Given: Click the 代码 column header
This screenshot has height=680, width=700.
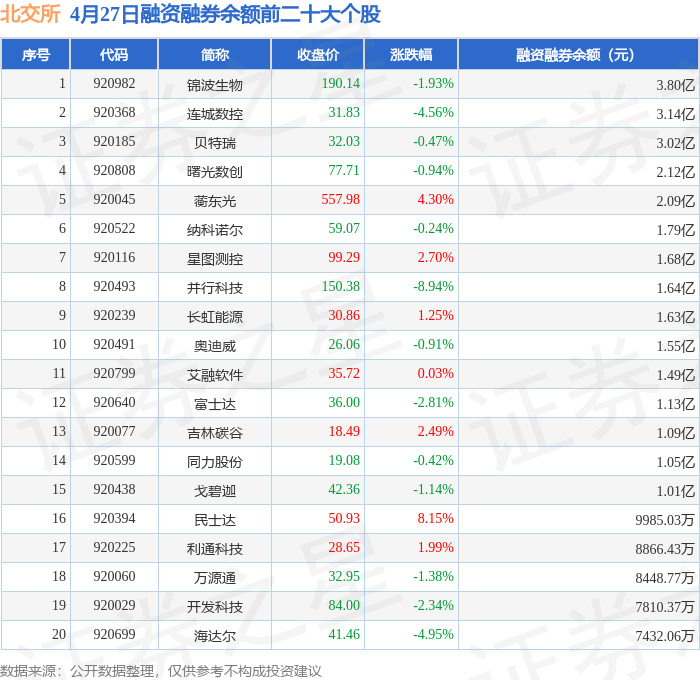Looking at the screenshot, I should point(114,55).
